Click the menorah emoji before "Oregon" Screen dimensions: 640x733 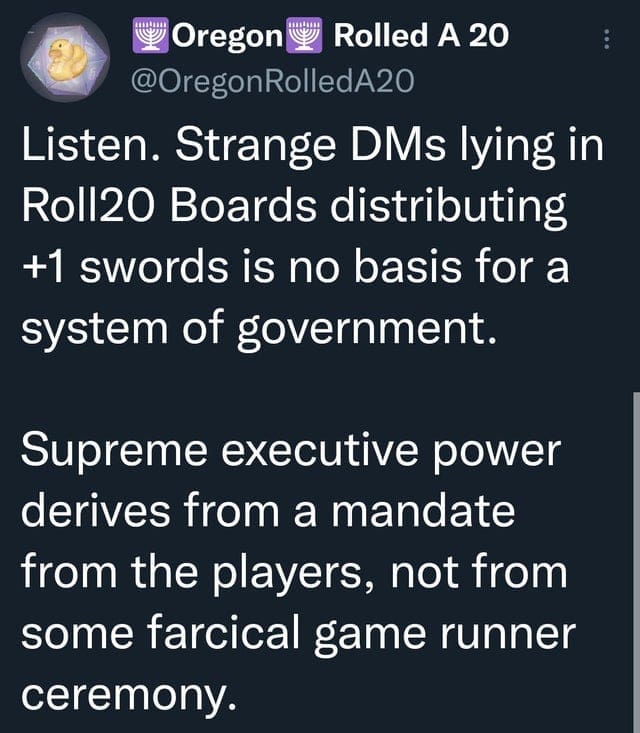tap(153, 36)
